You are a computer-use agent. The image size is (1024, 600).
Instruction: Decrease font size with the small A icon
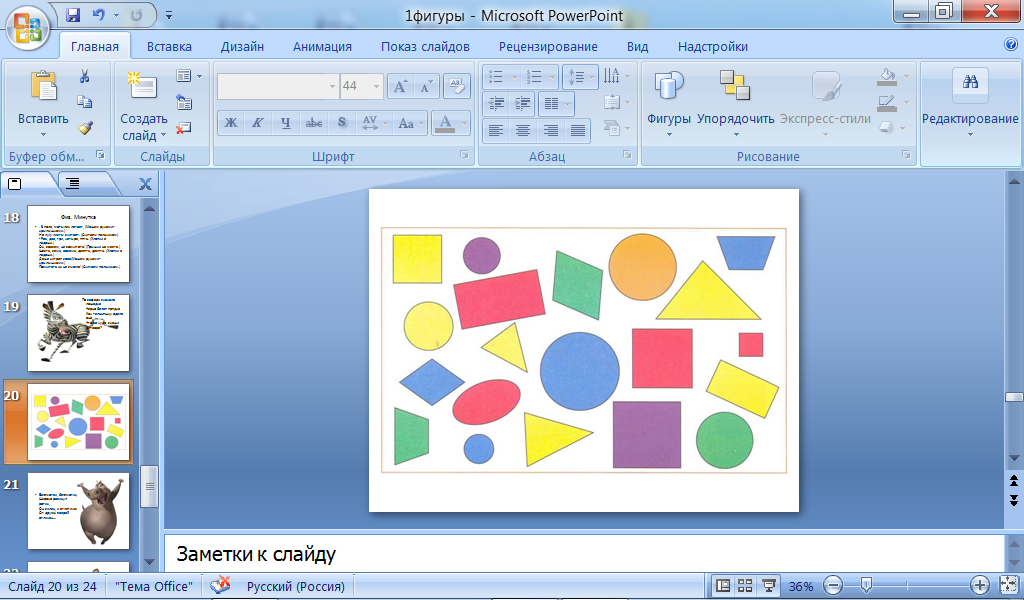(426, 86)
